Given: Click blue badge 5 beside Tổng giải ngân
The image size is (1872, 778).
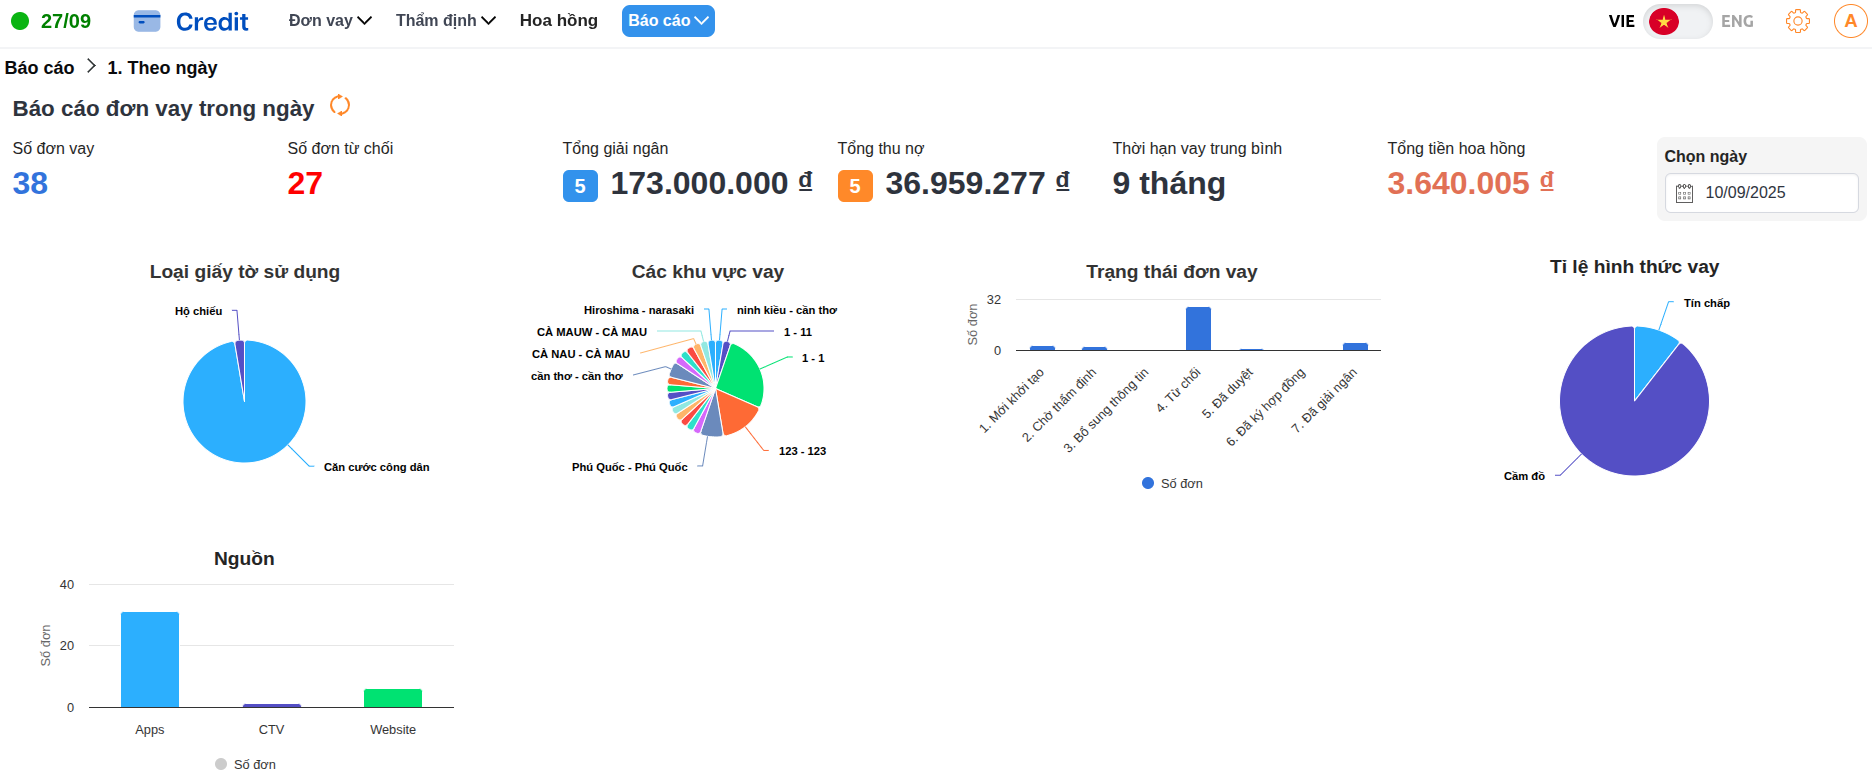Looking at the screenshot, I should coord(580,186).
